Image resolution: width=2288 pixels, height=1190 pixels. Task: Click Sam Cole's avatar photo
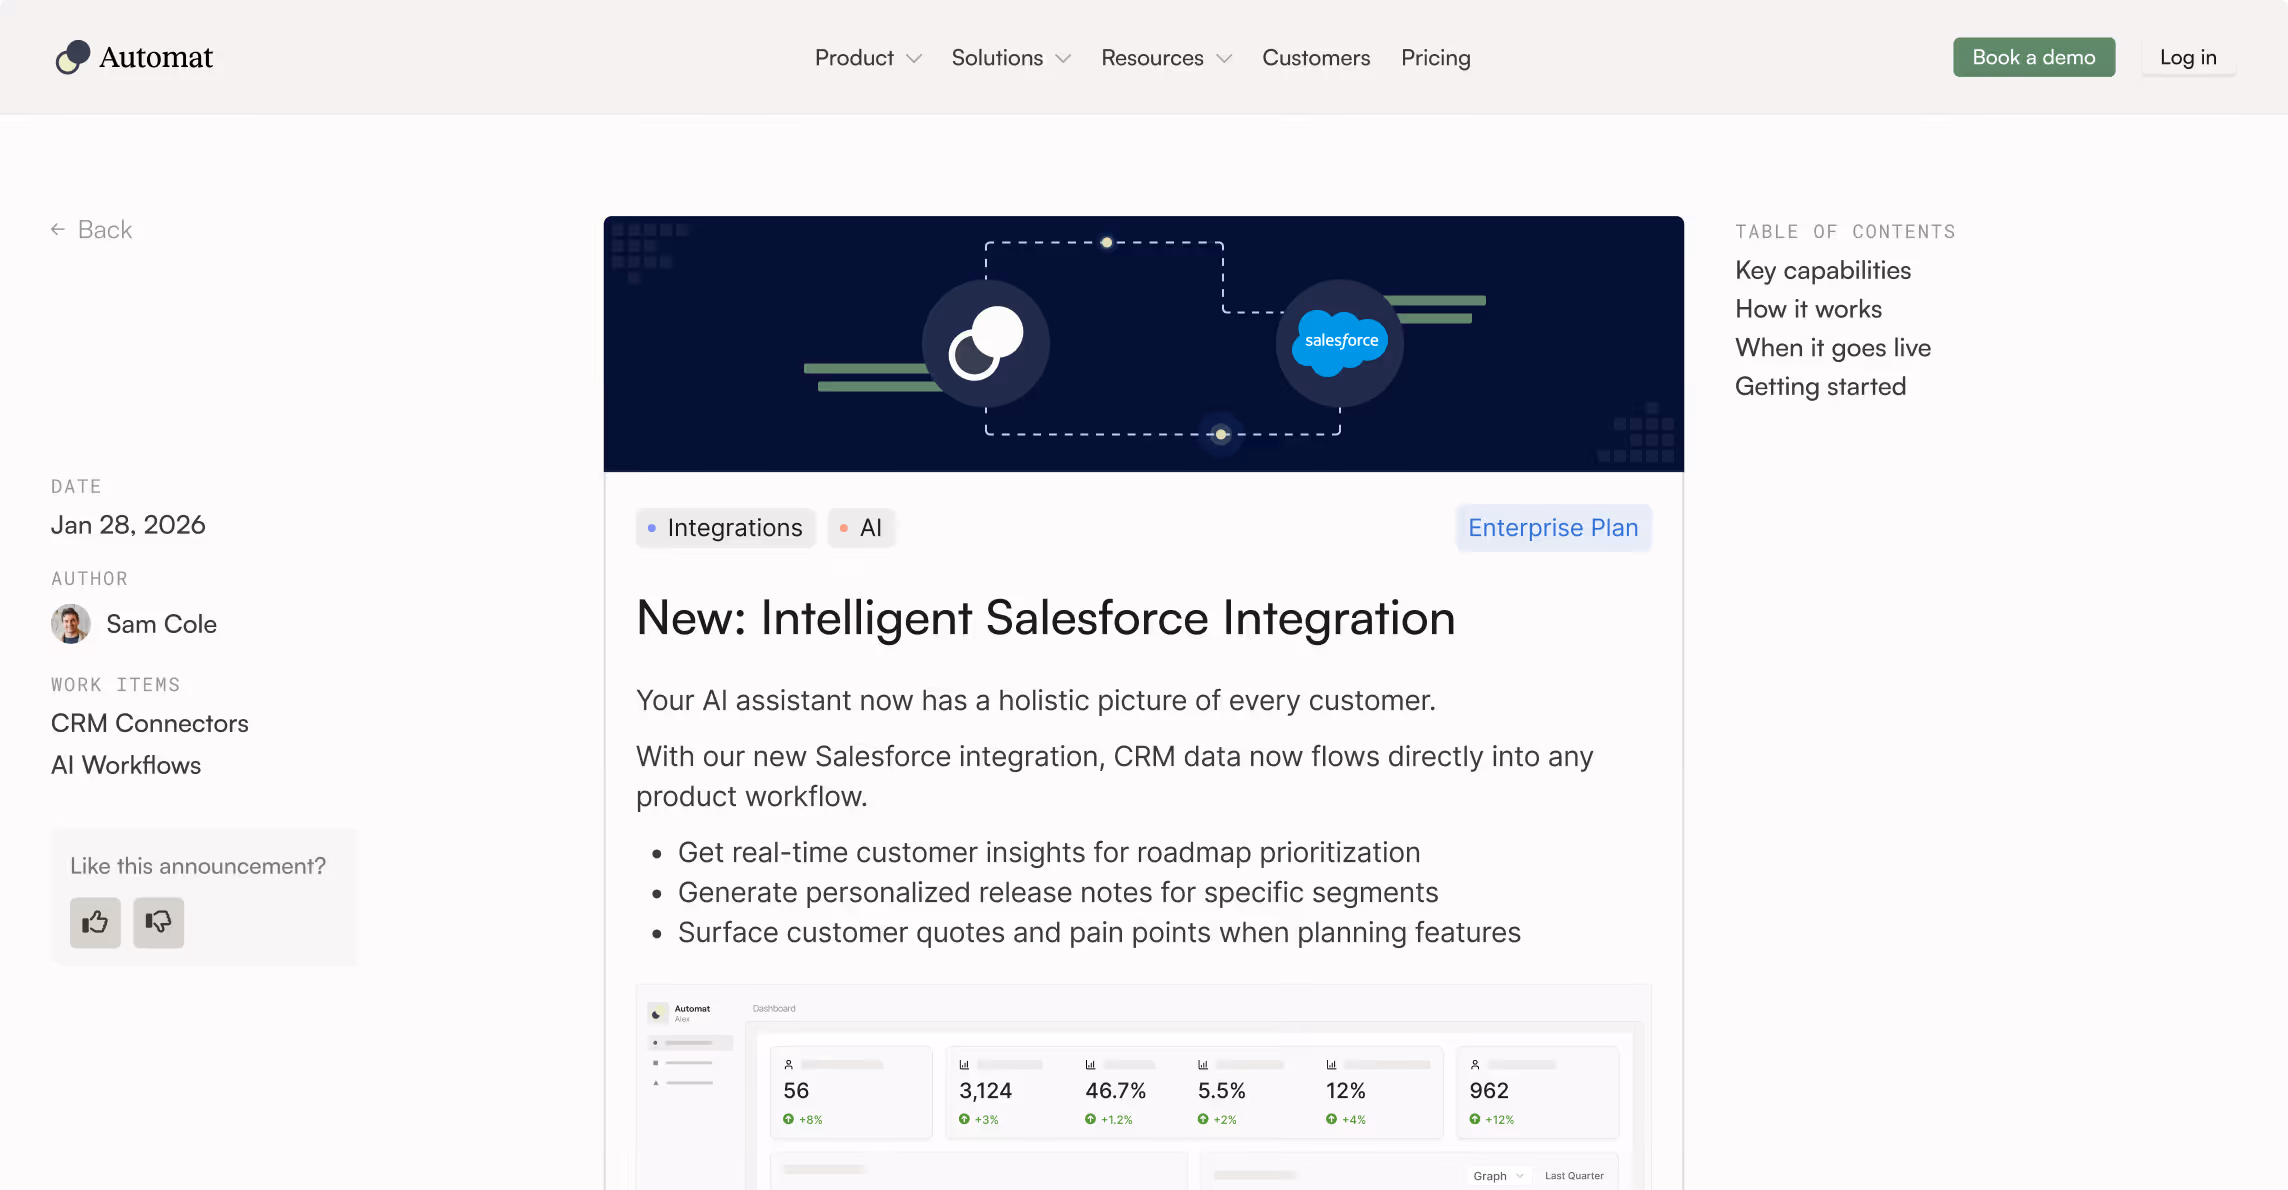[x=70, y=624]
